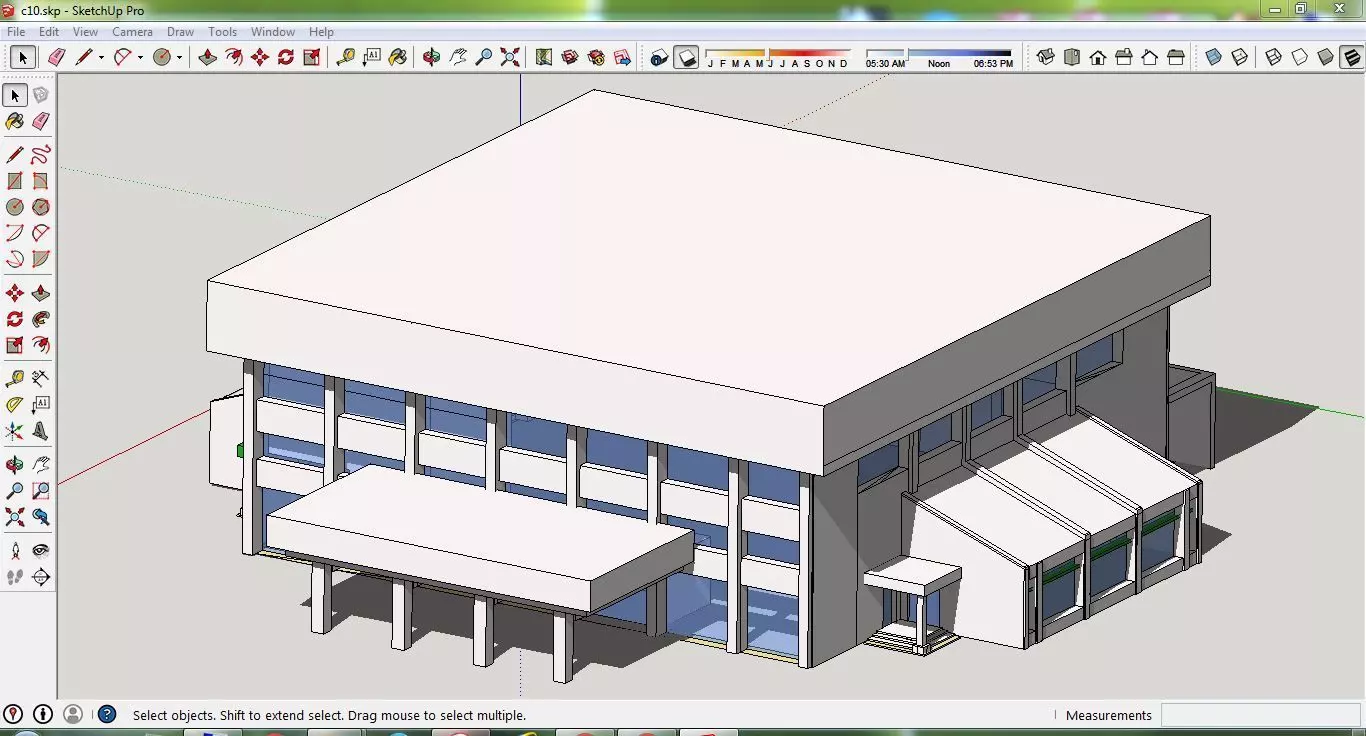Activate the Position Camera tool
The width and height of the screenshot is (1366, 736).
pyautogui.click(x=15, y=550)
